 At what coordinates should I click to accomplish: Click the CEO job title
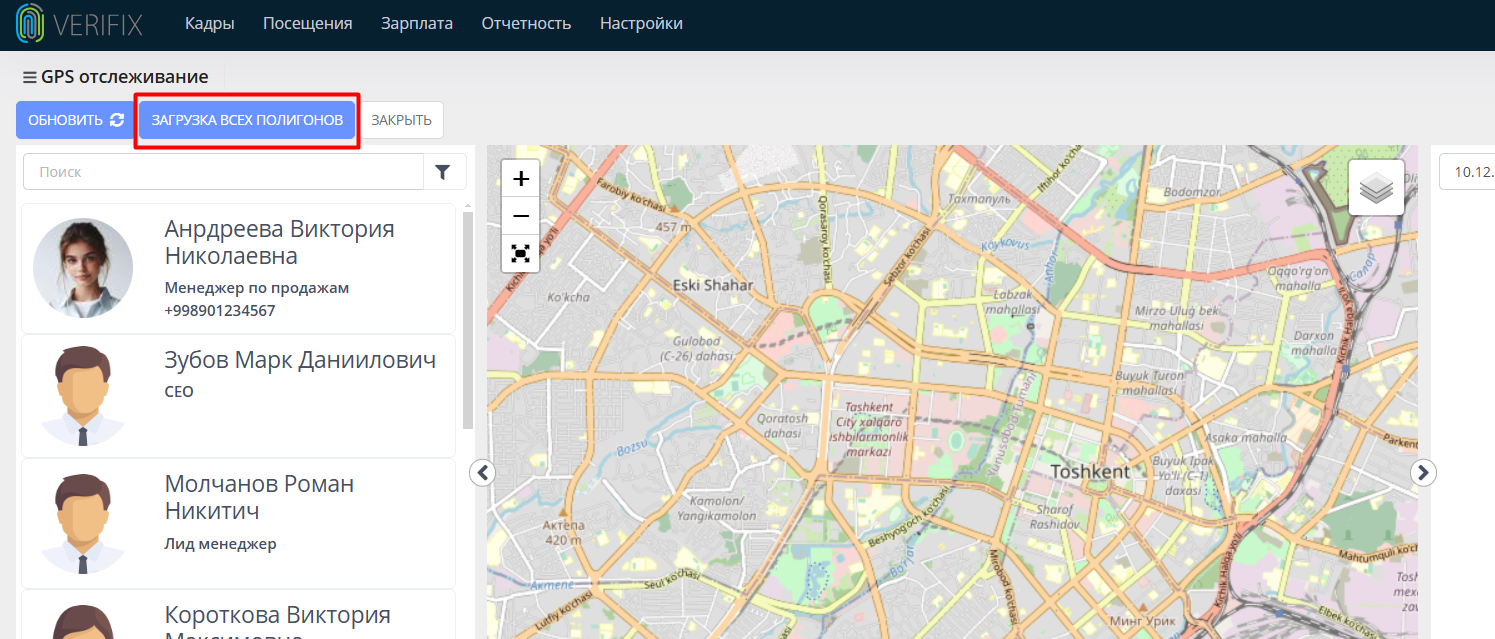pyautogui.click(x=179, y=392)
